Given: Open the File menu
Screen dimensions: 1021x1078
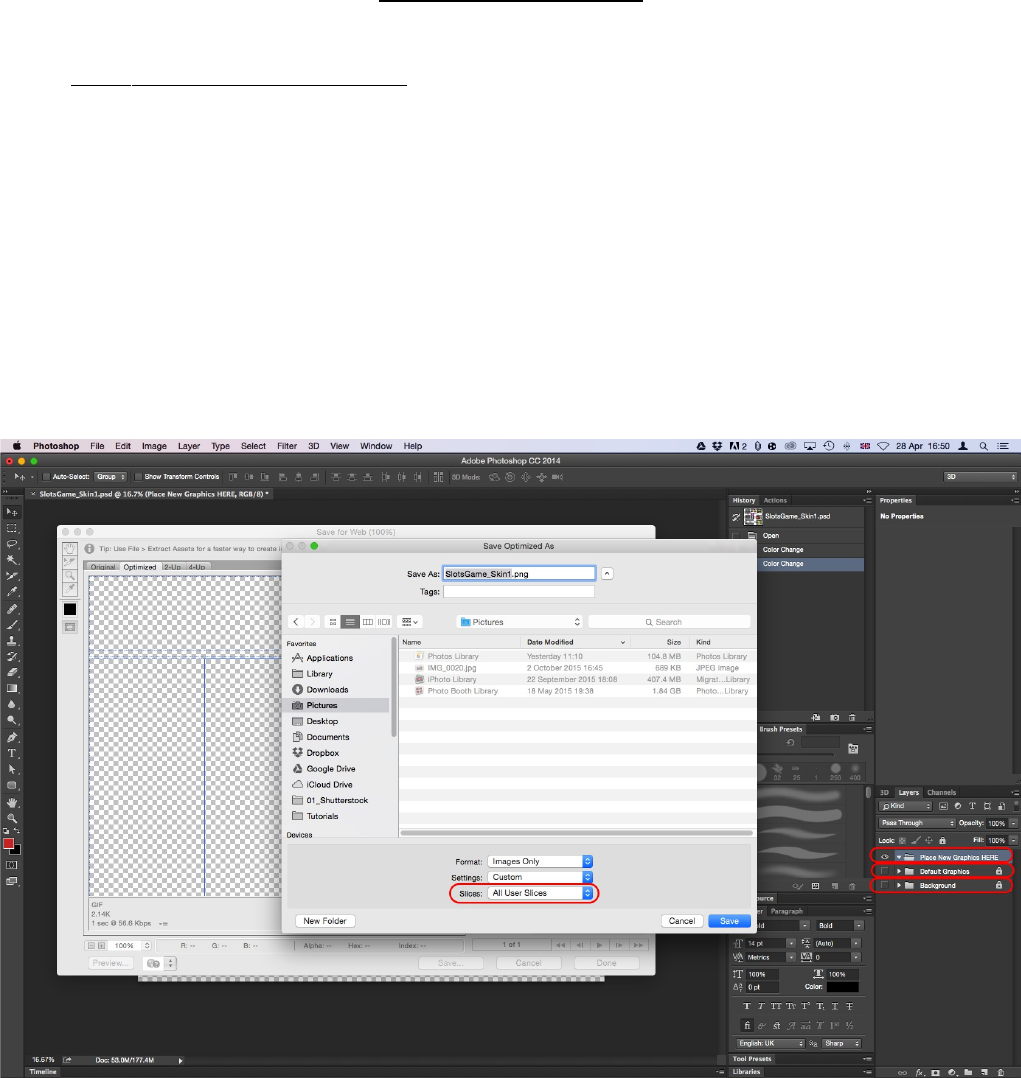Looking at the screenshot, I should click(x=97, y=446).
